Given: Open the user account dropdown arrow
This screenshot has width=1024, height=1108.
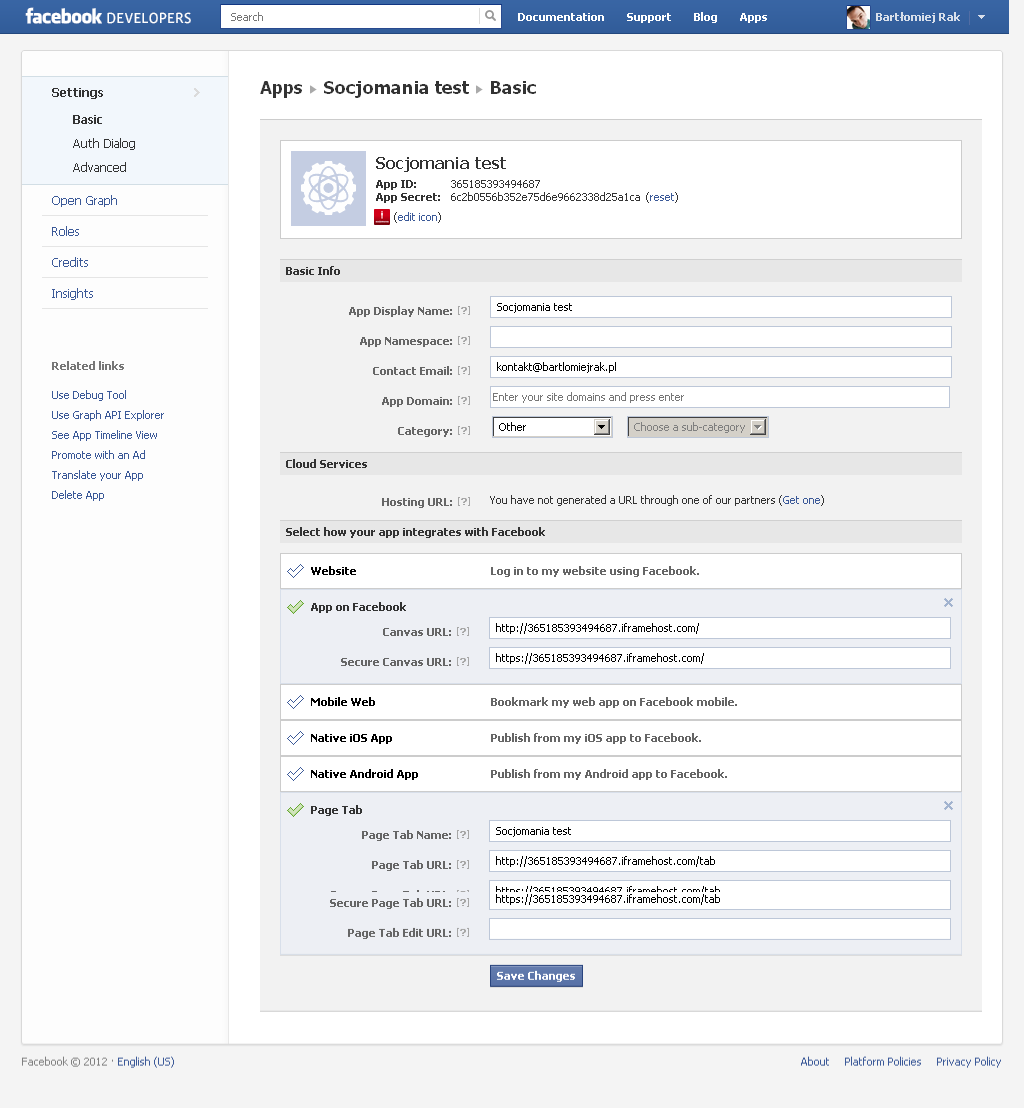Looking at the screenshot, I should point(982,17).
